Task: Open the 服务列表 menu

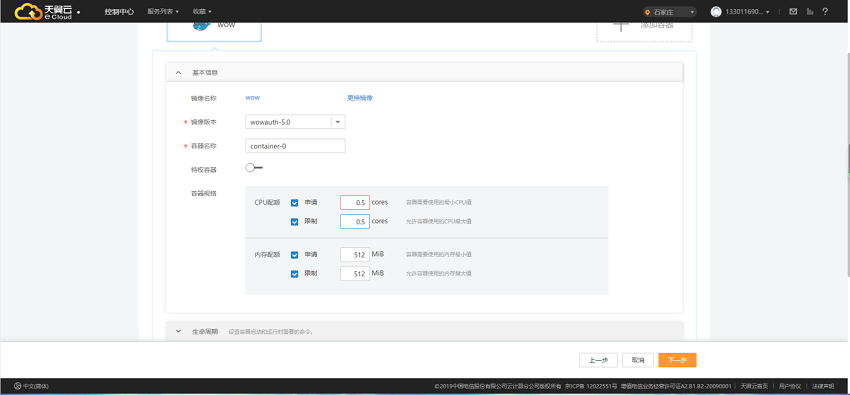Action: click(163, 11)
